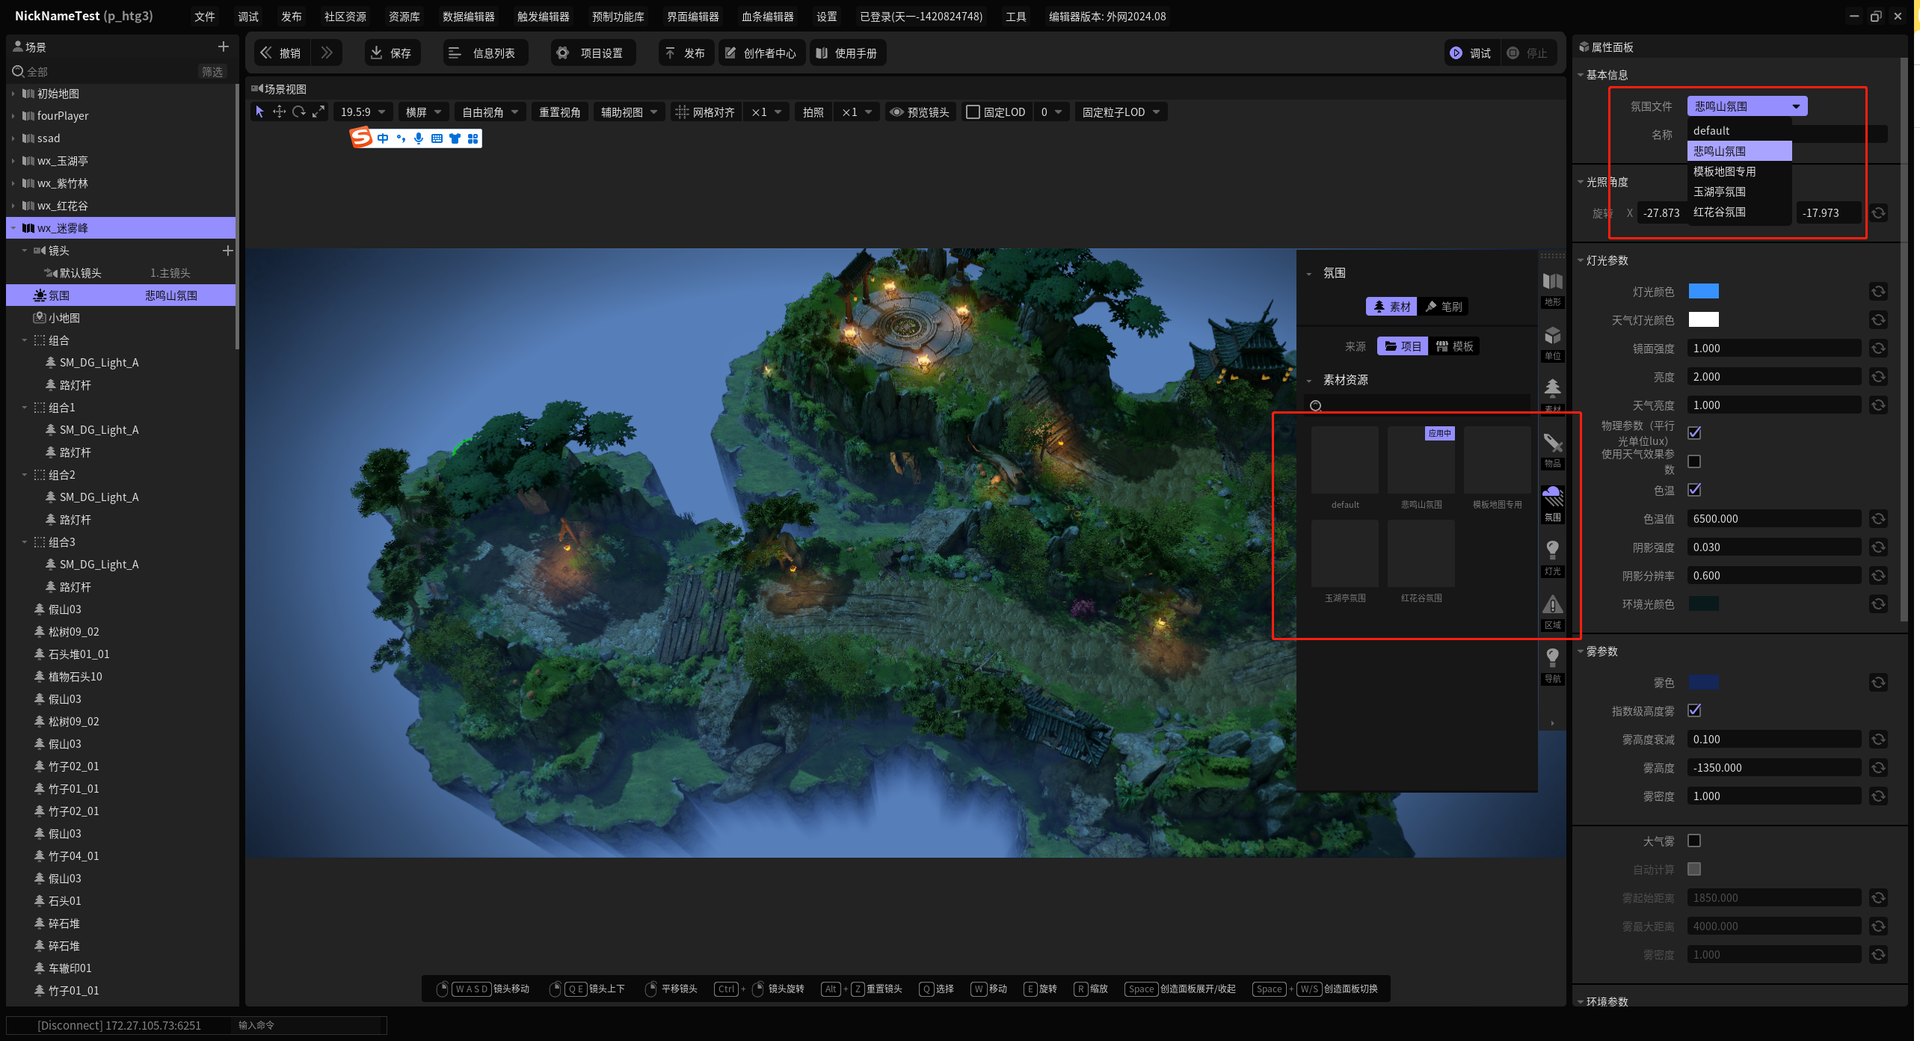
Task: Enable the 大气雾 checkbox
Action: (x=1694, y=841)
